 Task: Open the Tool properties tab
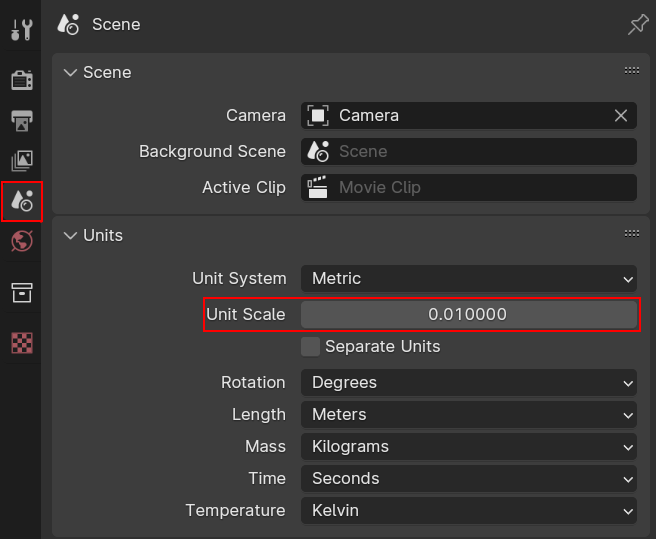pyautogui.click(x=22, y=30)
